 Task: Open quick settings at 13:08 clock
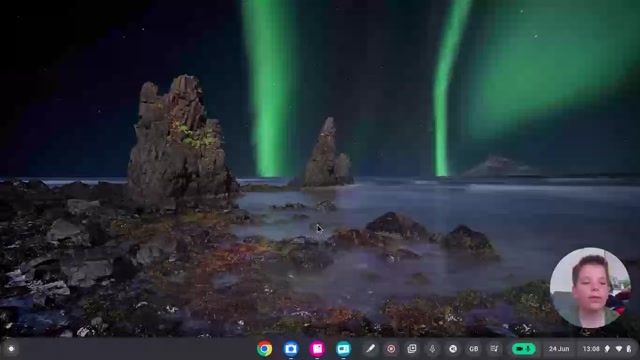(591, 349)
